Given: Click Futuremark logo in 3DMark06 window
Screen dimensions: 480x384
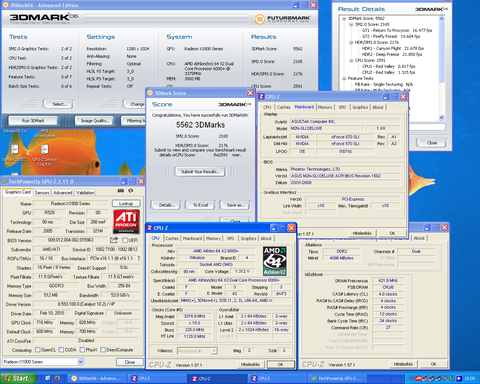Looking at the screenshot, I should coord(283,19).
